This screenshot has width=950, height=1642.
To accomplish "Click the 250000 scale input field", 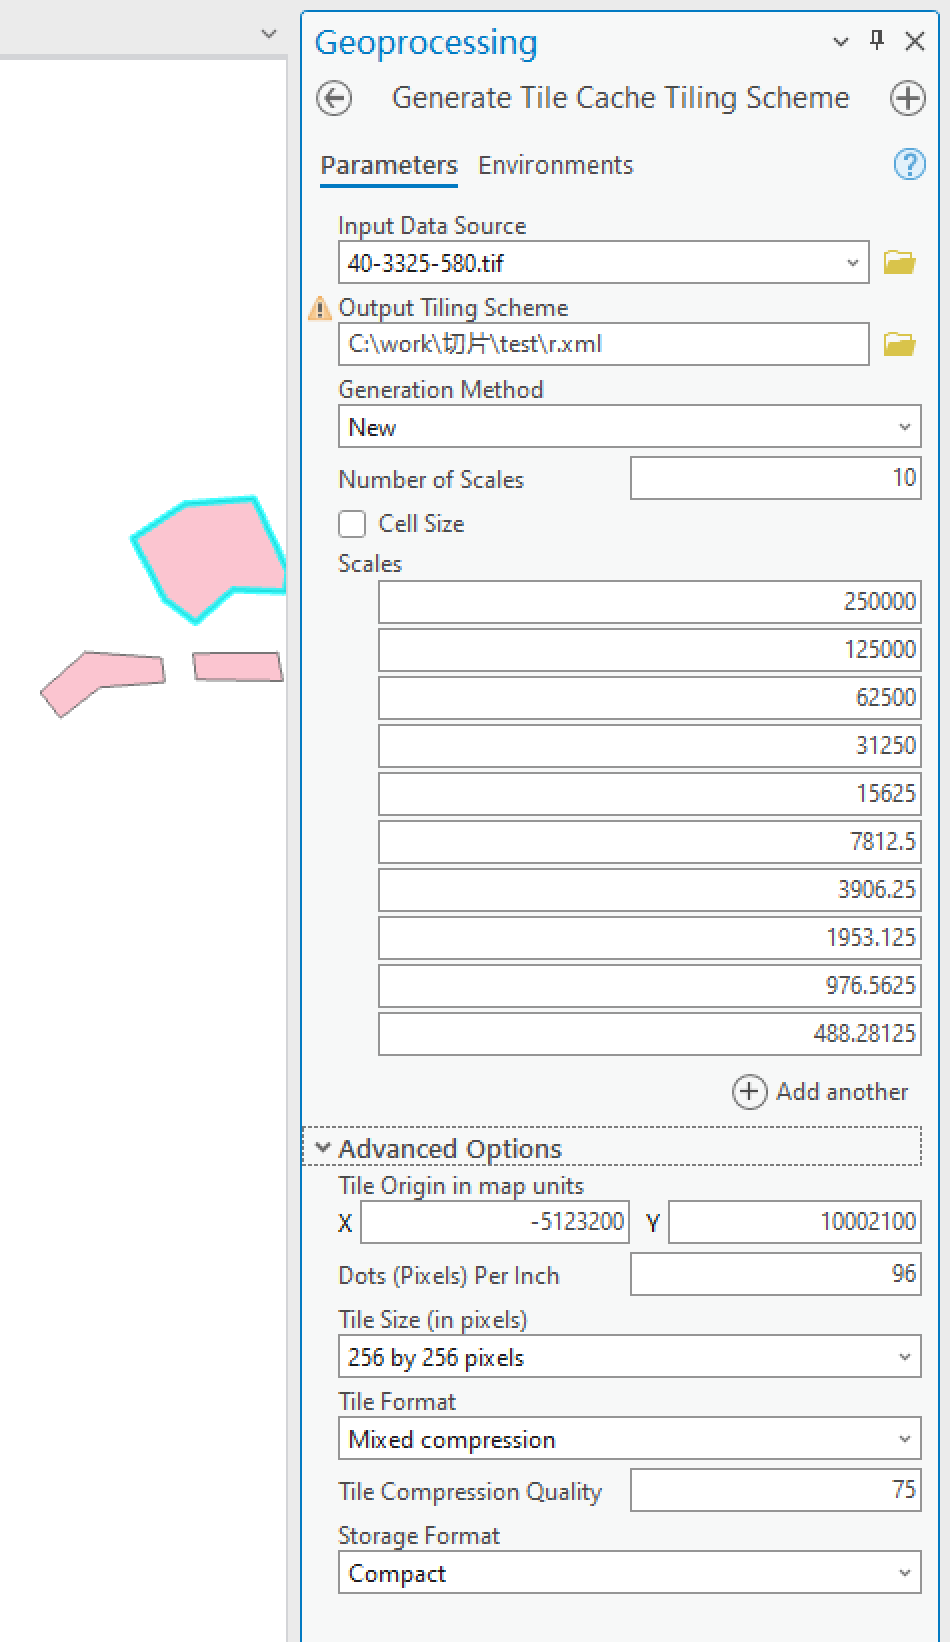I will point(649,602).
